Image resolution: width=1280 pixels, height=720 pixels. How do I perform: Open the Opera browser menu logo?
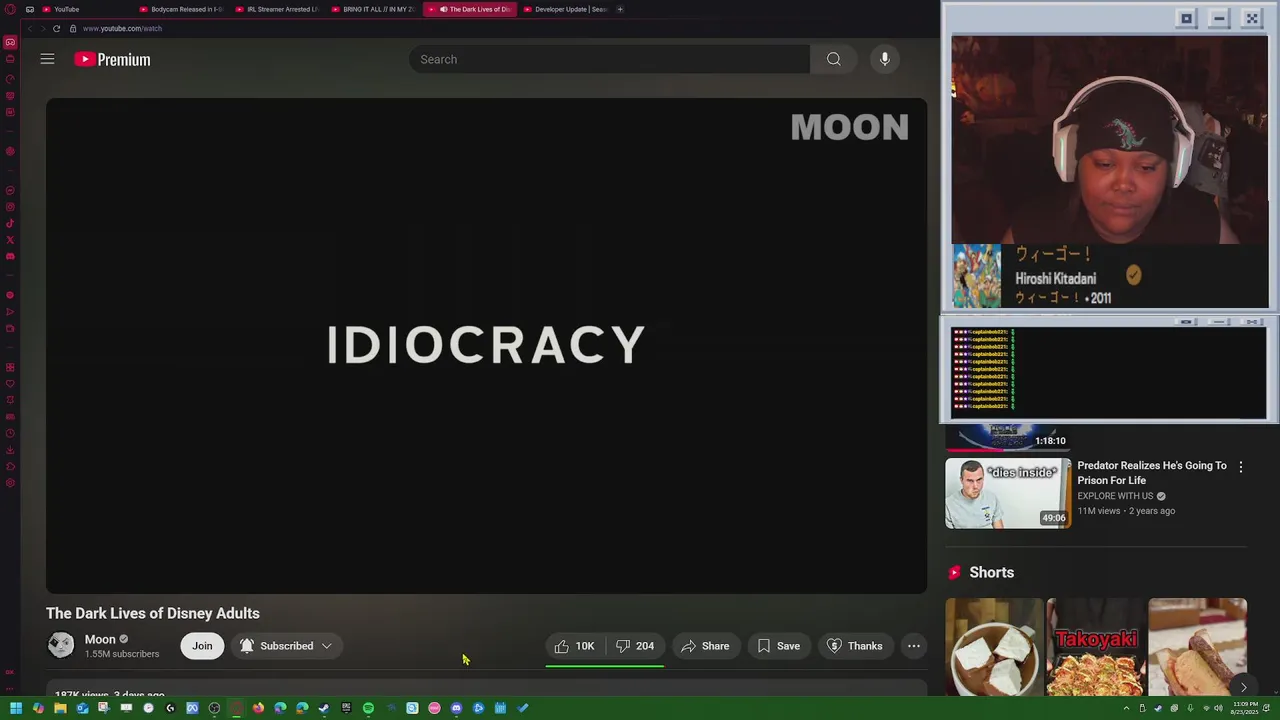(10, 9)
